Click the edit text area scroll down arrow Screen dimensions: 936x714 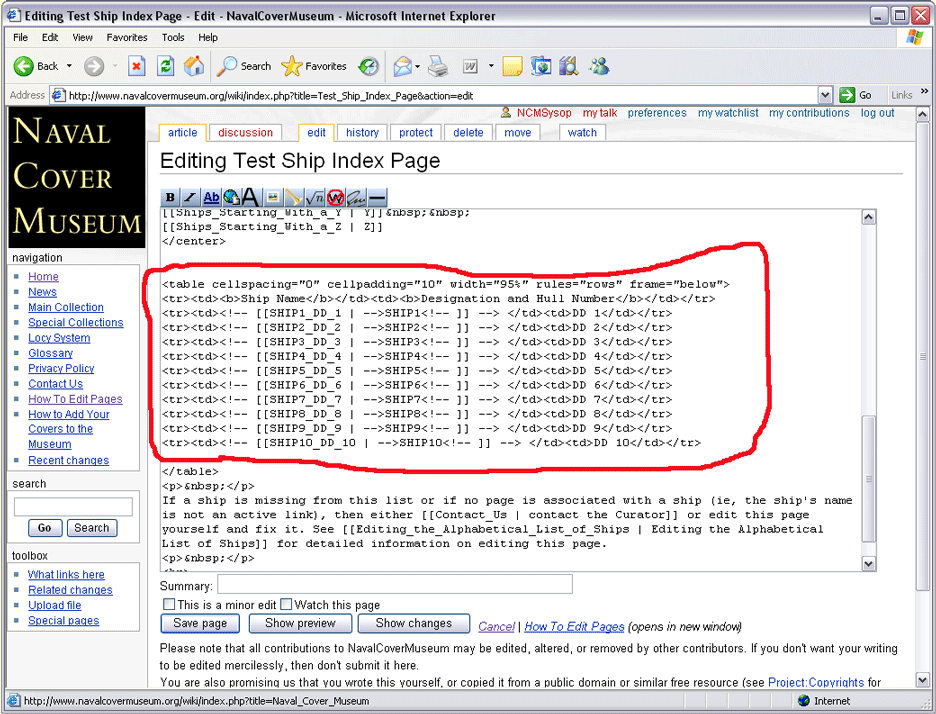(x=868, y=563)
